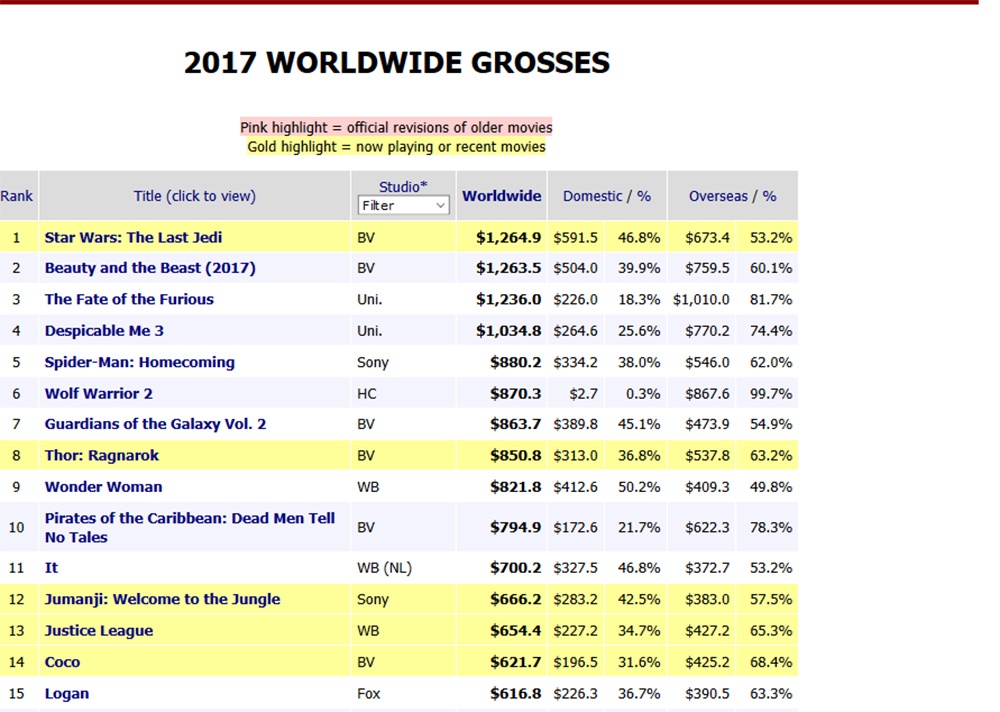1000x712 pixels.
Task: Open Star Wars: The Last Jedi
Action: pyautogui.click(x=133, y=237)
